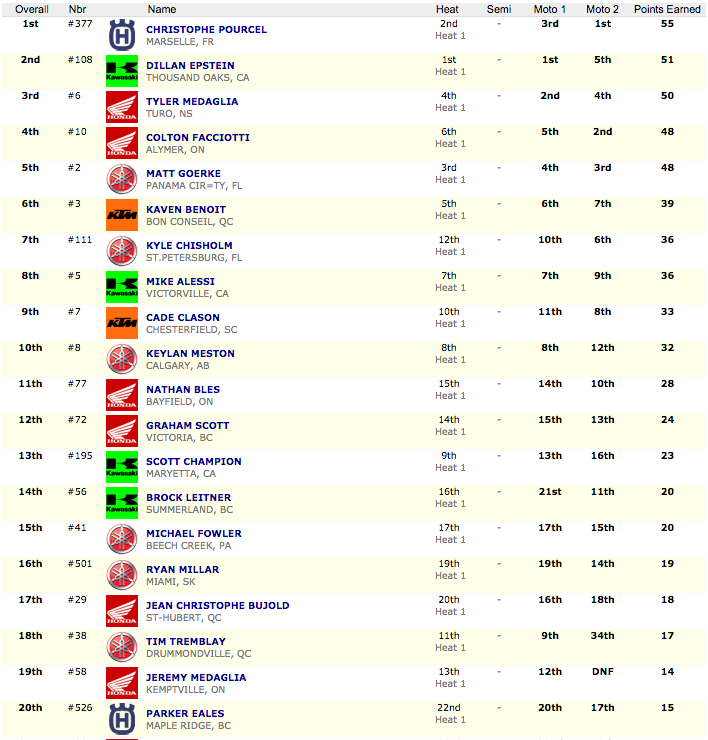The image size is (708, 740).
Task: Click THOUSAND OAKS, CA hometown text
Action: point(197,78)
